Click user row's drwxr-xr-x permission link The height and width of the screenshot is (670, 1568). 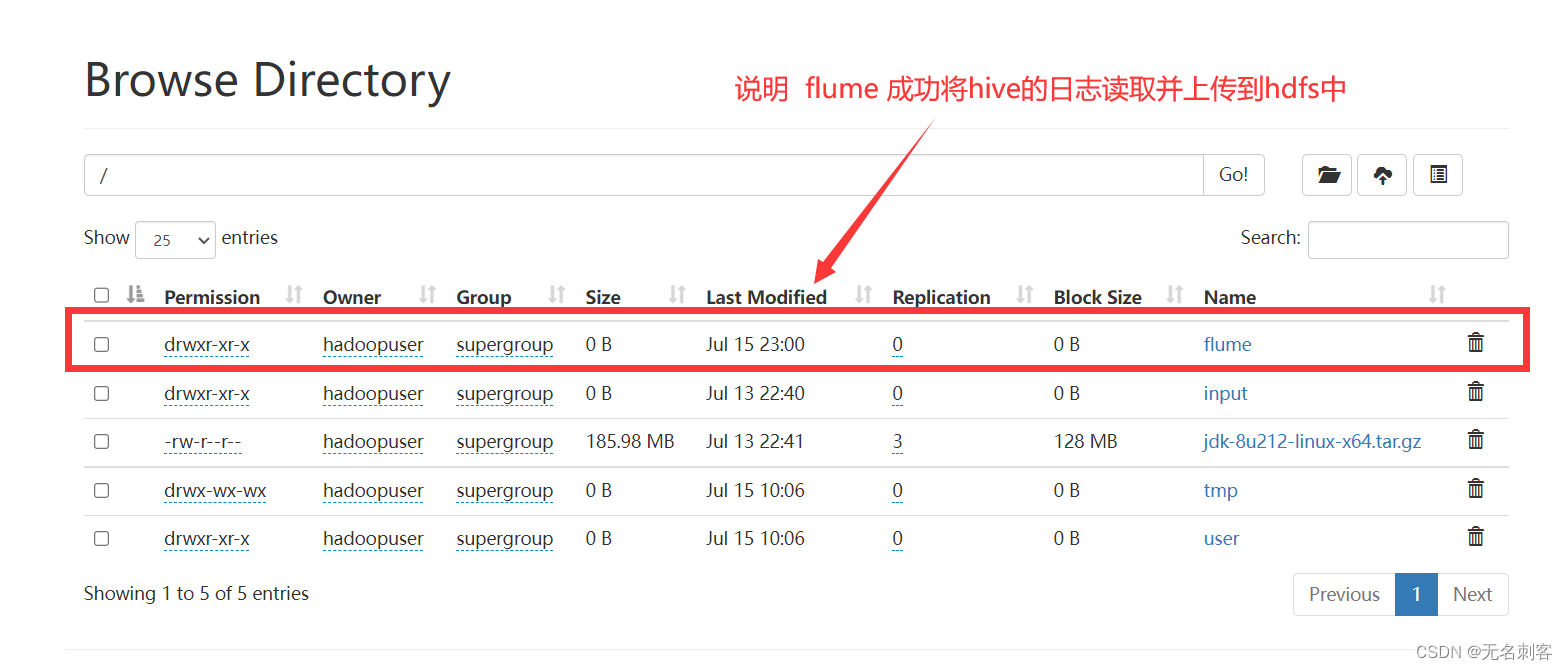(207, 538)
